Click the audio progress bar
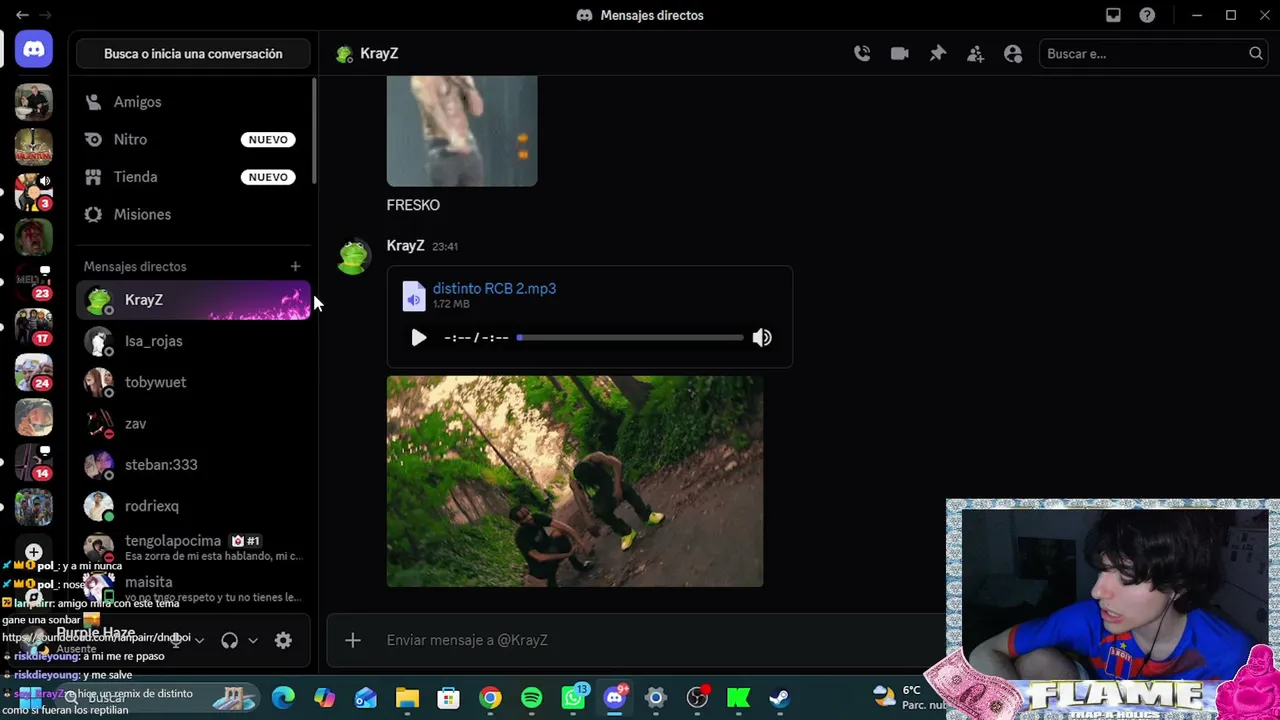Screen dimensions: 1280x720 coord(630,338)
